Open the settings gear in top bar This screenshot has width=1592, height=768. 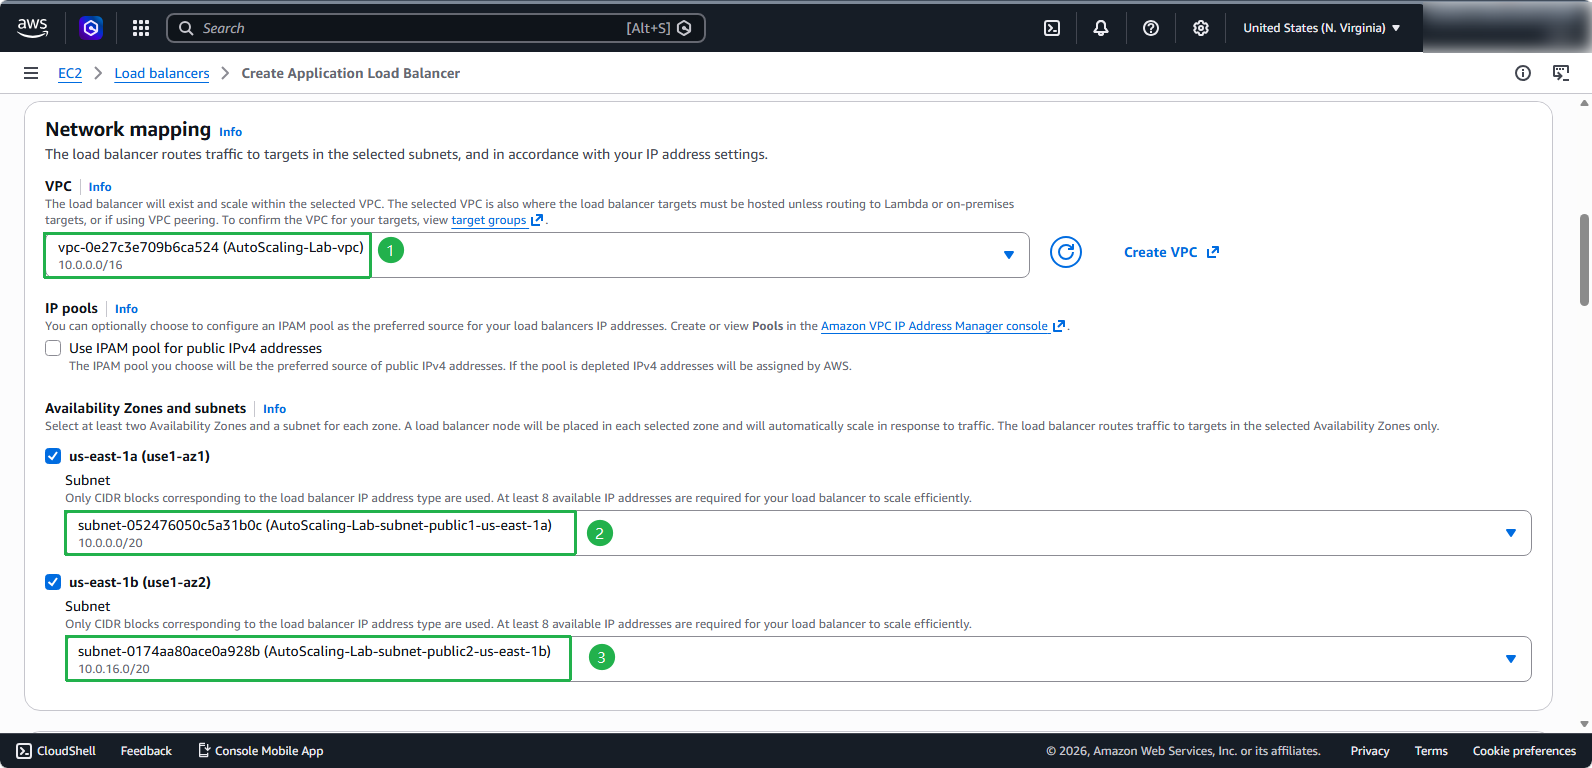[x=1201, y=28]
